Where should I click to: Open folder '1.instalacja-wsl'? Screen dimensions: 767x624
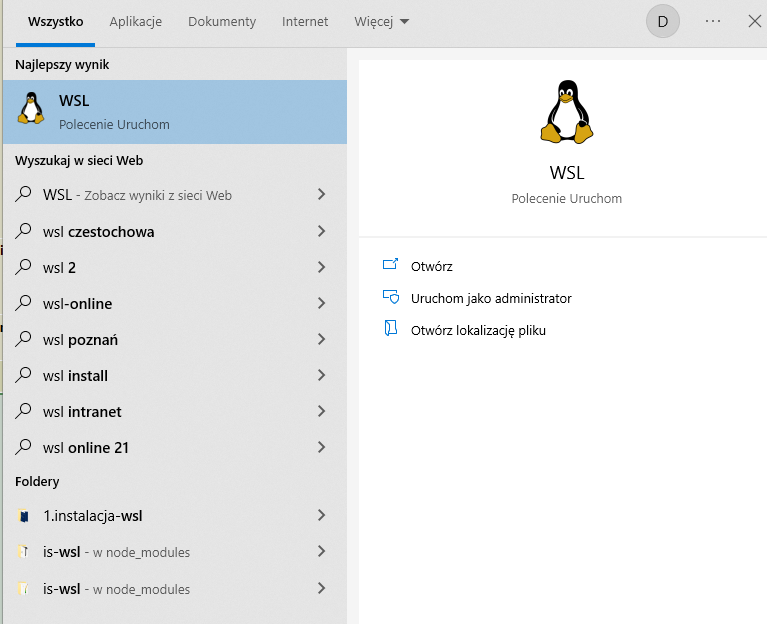tap(93, 516)
